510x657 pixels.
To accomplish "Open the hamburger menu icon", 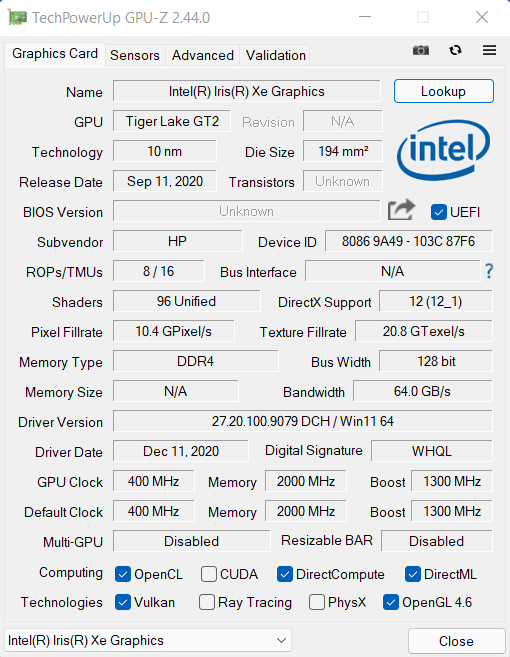I will [489, 51].
